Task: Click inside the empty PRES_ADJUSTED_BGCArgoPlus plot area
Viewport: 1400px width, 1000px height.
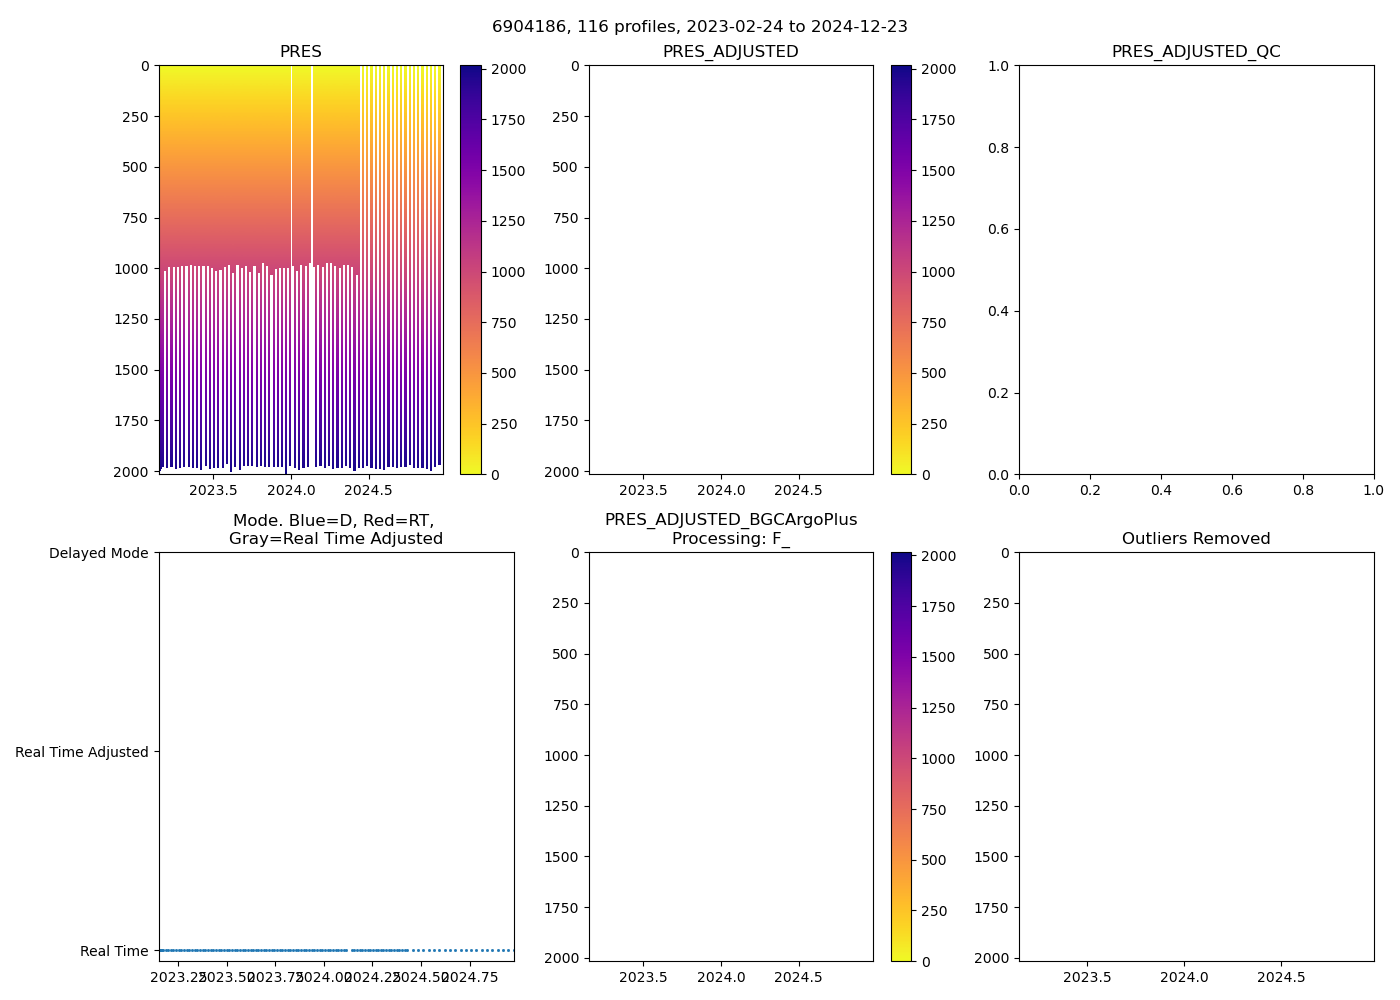Action: 730,755
